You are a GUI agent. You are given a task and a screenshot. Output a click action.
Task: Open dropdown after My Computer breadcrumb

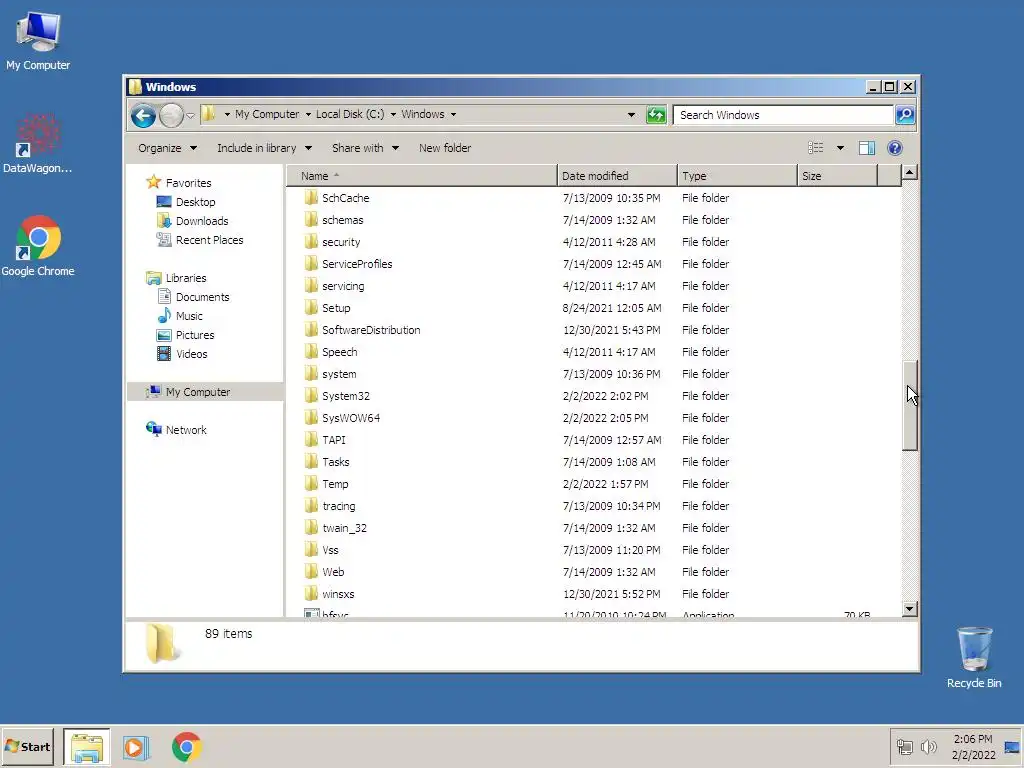308,114
